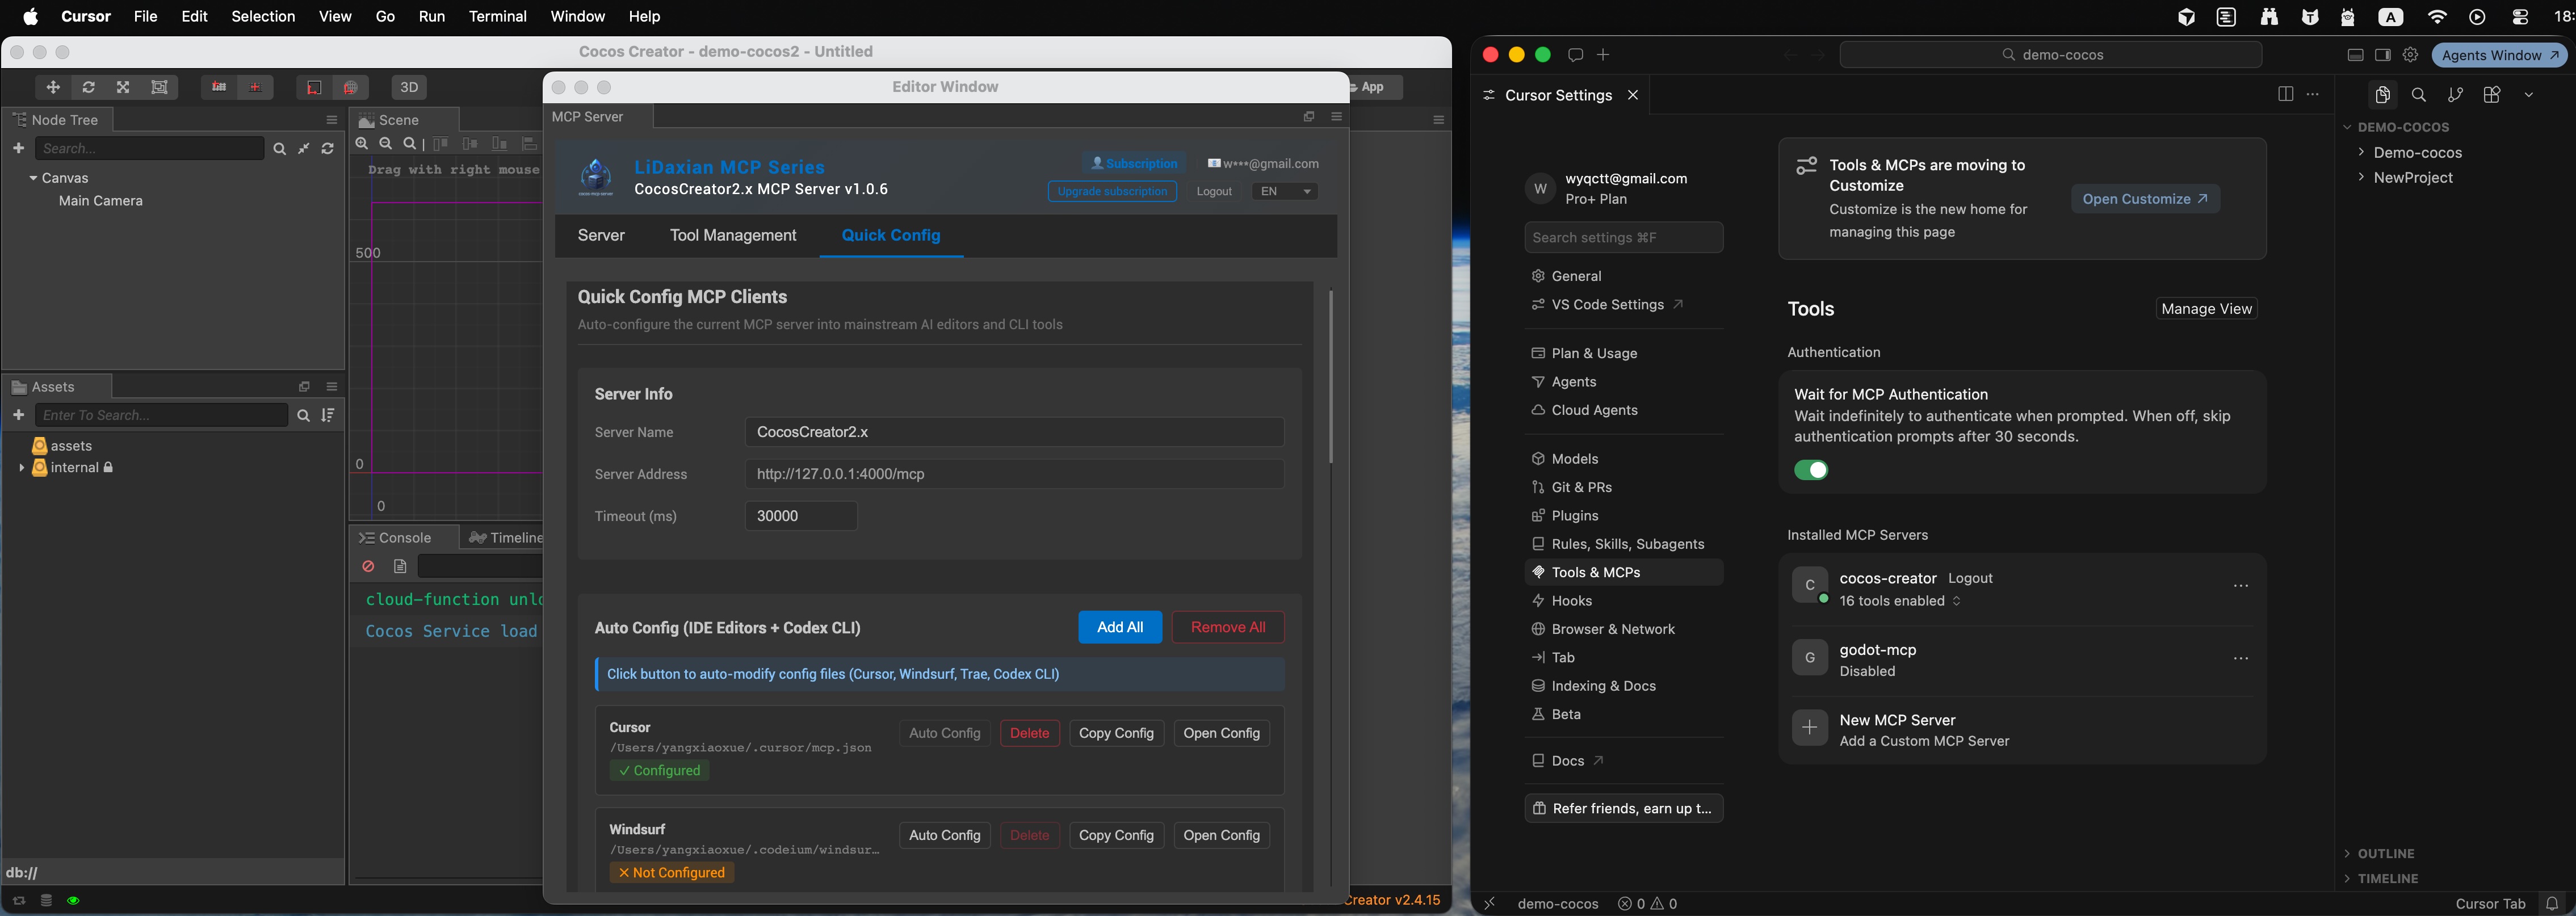This screenshot has height=916, width=2576.
Task: Open more options for cocos-creator MCP server
Action: [x=2241, y=586]
